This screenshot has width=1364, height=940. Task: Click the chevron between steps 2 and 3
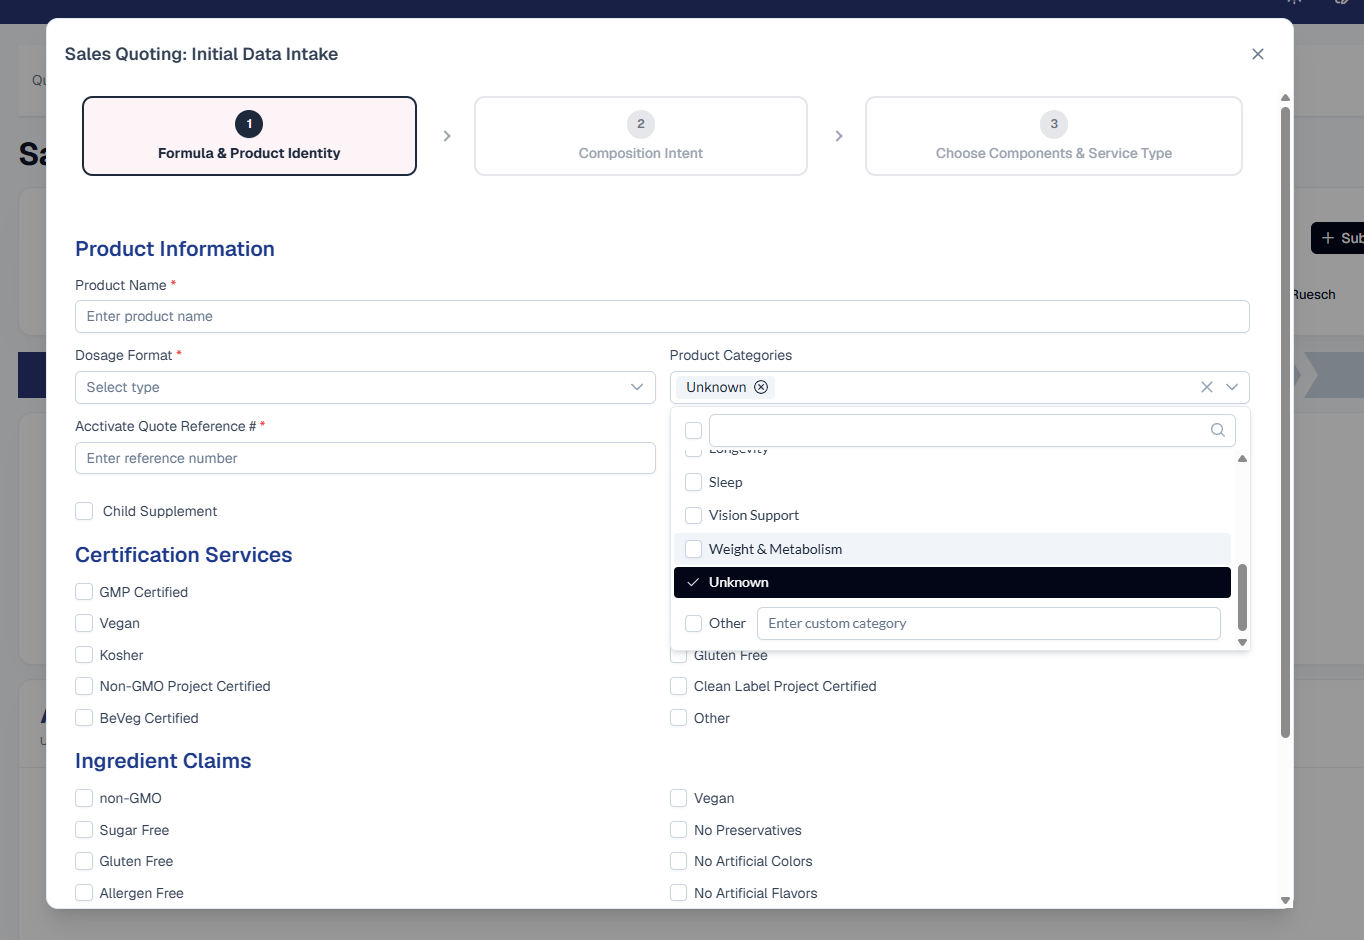point(839,136)
